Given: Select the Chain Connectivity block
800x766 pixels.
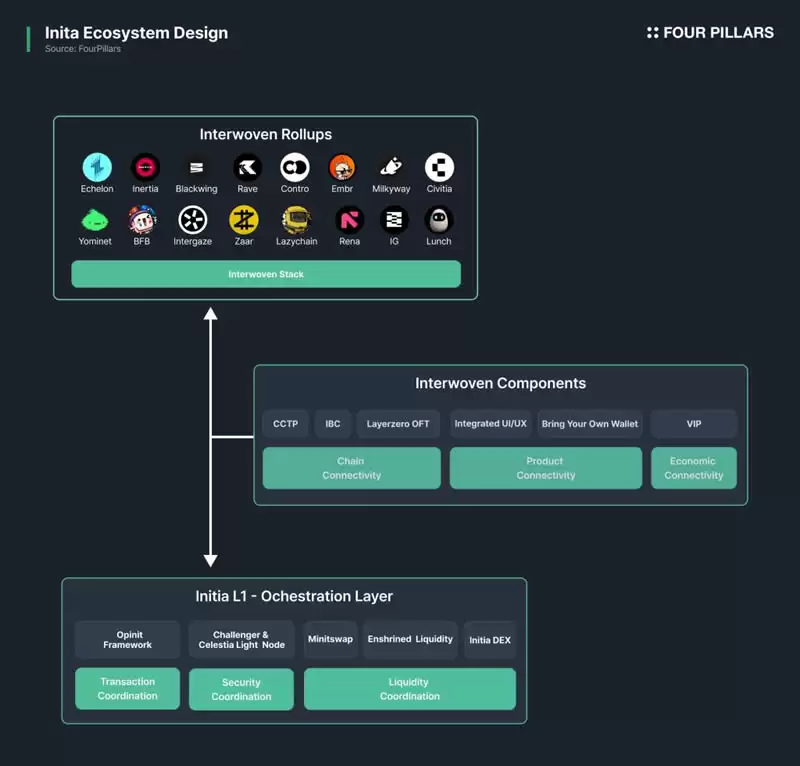Looking at the screenshot, I should (x=351, y=468).
